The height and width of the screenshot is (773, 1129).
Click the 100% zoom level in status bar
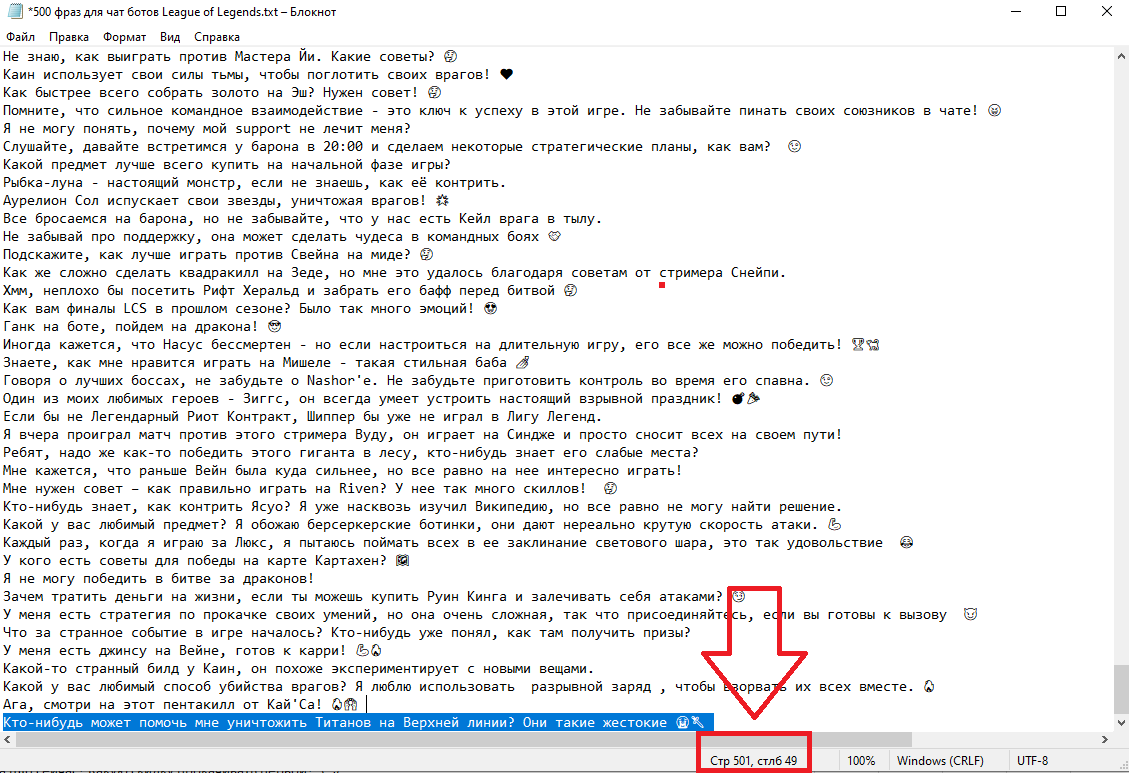click(x=861, y=761)
